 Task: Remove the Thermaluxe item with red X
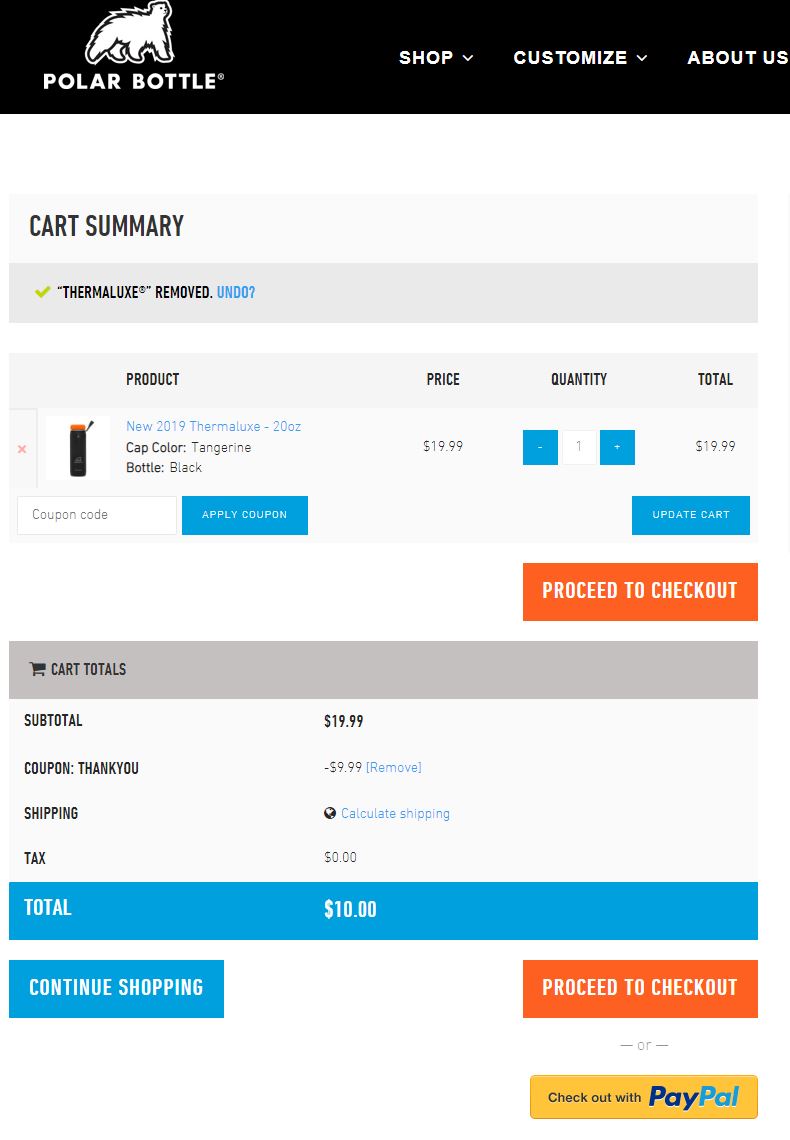coord(22,449)
